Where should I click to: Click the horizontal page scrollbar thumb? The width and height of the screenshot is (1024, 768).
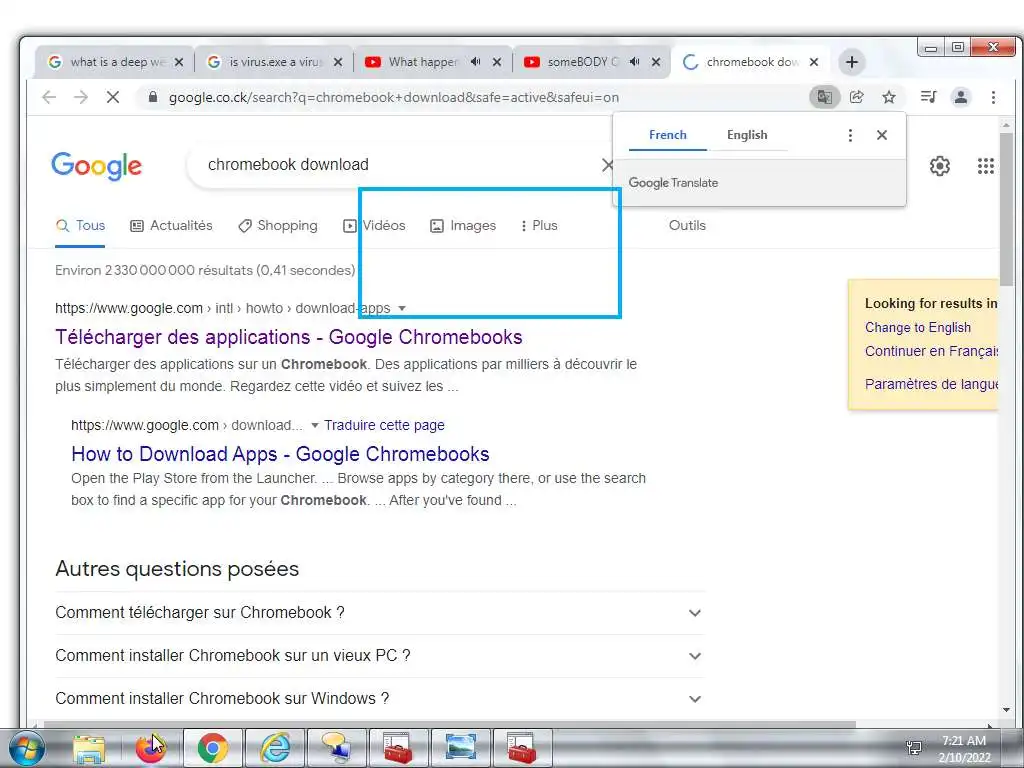(x=450, y=725)
